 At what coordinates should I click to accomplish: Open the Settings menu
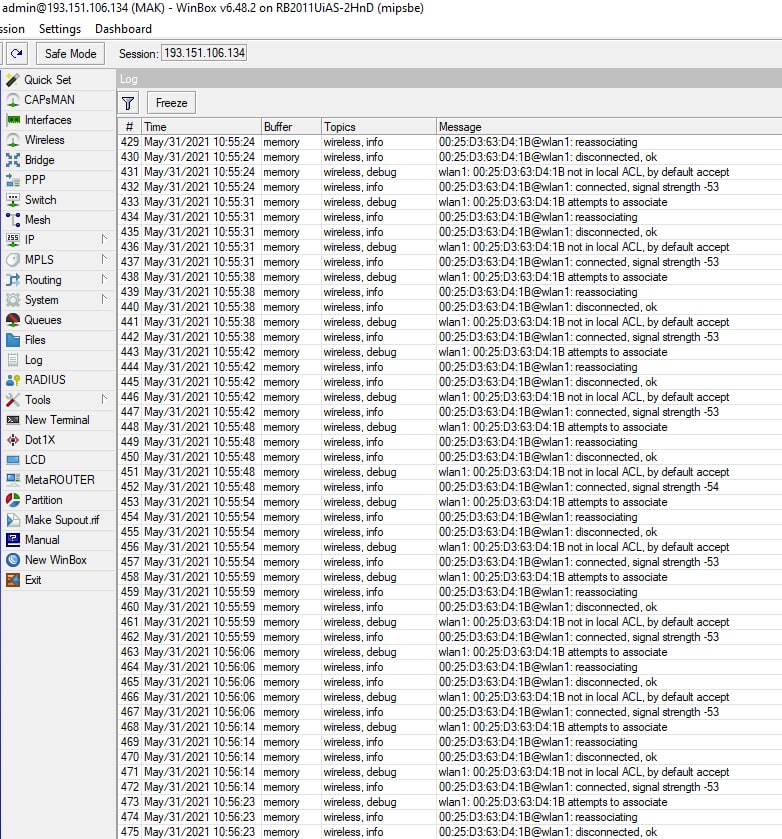click(60, 29)
